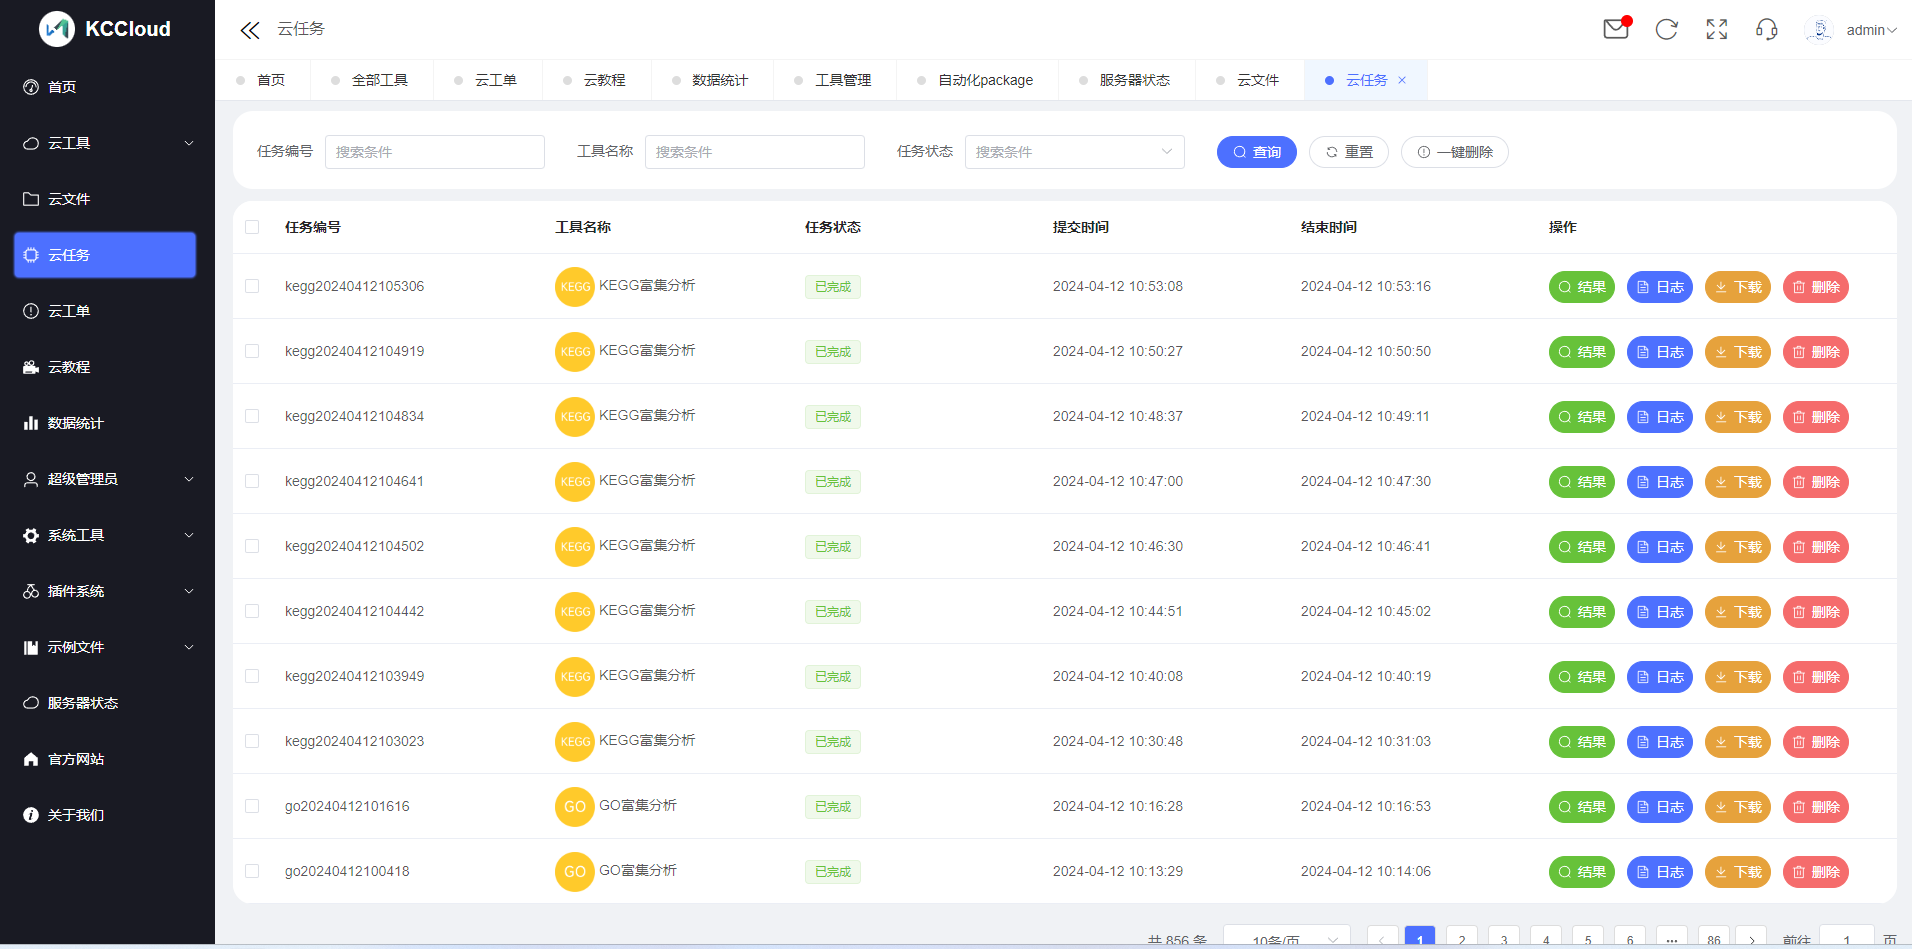This screenshot has width=1912, height=949.
Task: Click 删除 for task kegg20240412103949
Action: tap(1816, 677)
